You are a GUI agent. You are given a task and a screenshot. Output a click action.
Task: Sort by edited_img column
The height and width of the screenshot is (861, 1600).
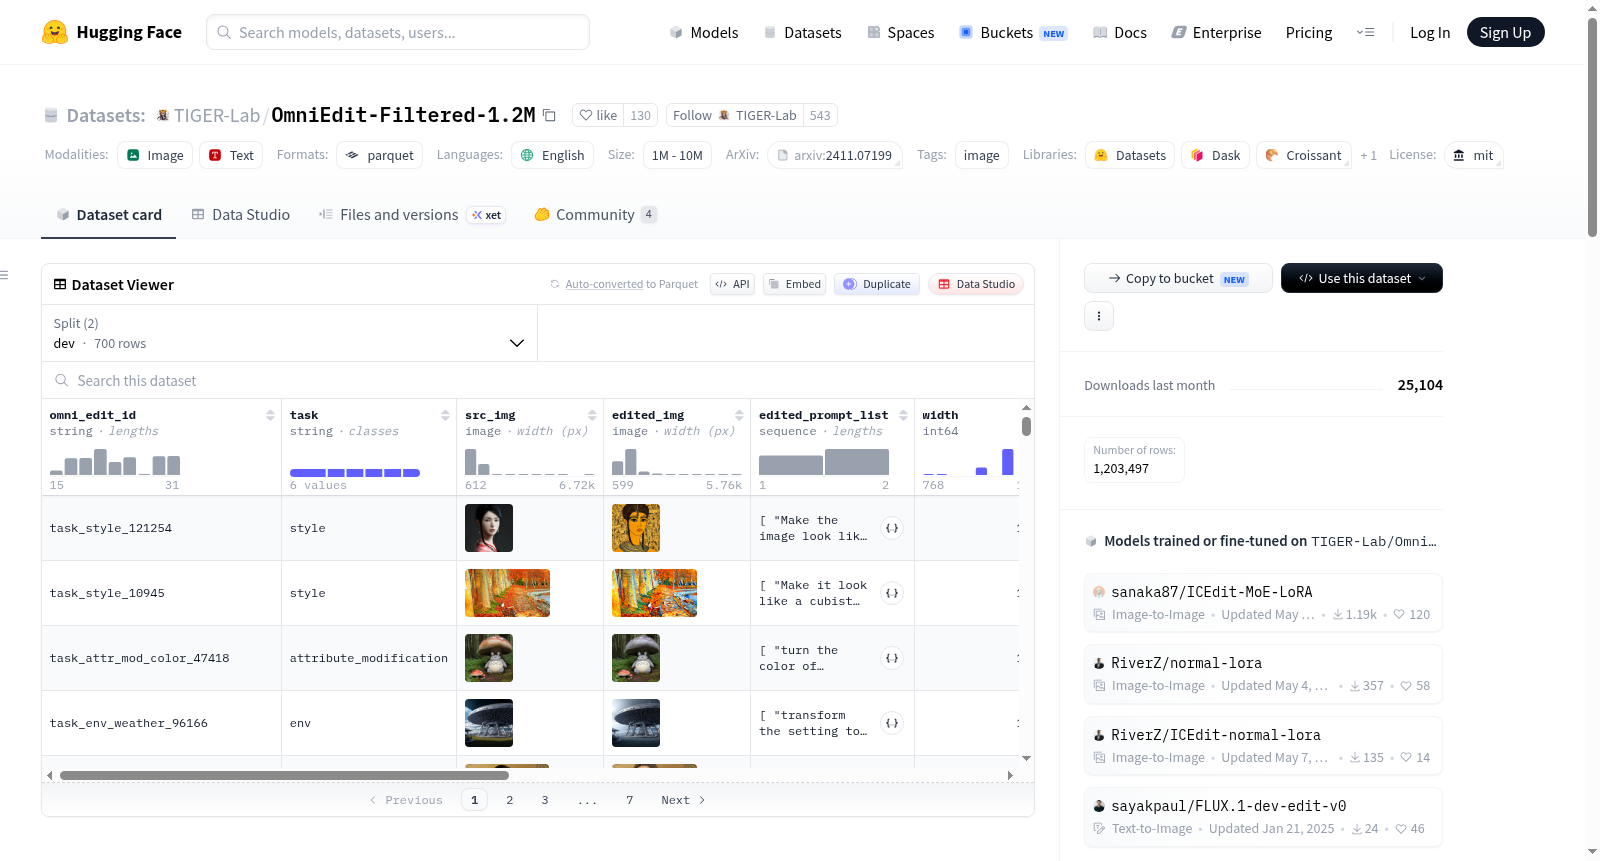(x=739, y=415)
